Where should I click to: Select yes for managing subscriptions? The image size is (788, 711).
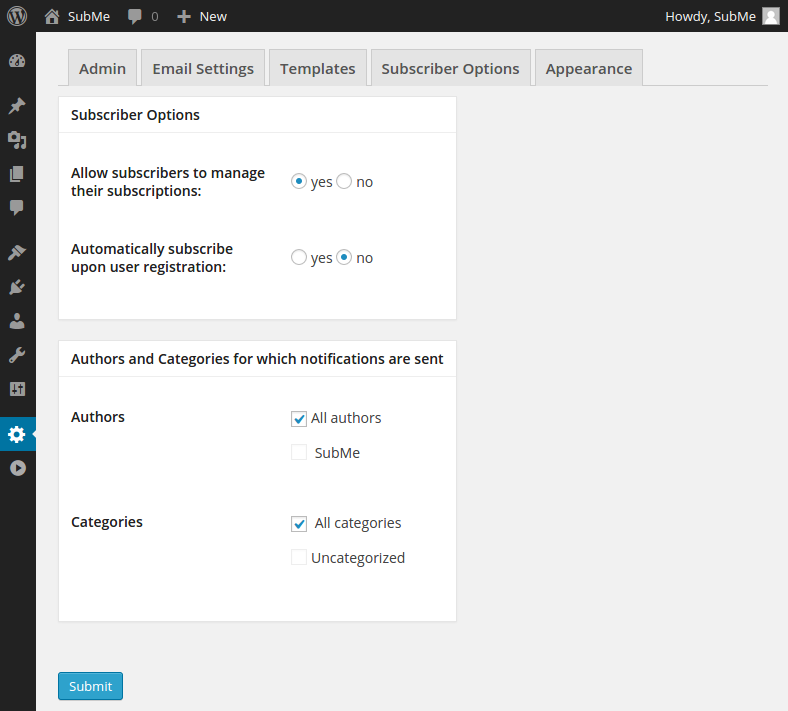(299, 181)
